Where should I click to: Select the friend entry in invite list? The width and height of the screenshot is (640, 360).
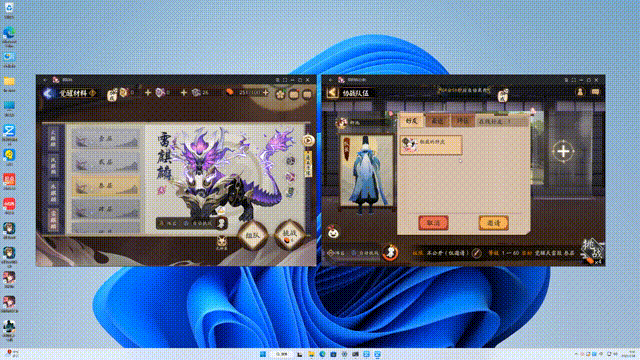point(431,145)
